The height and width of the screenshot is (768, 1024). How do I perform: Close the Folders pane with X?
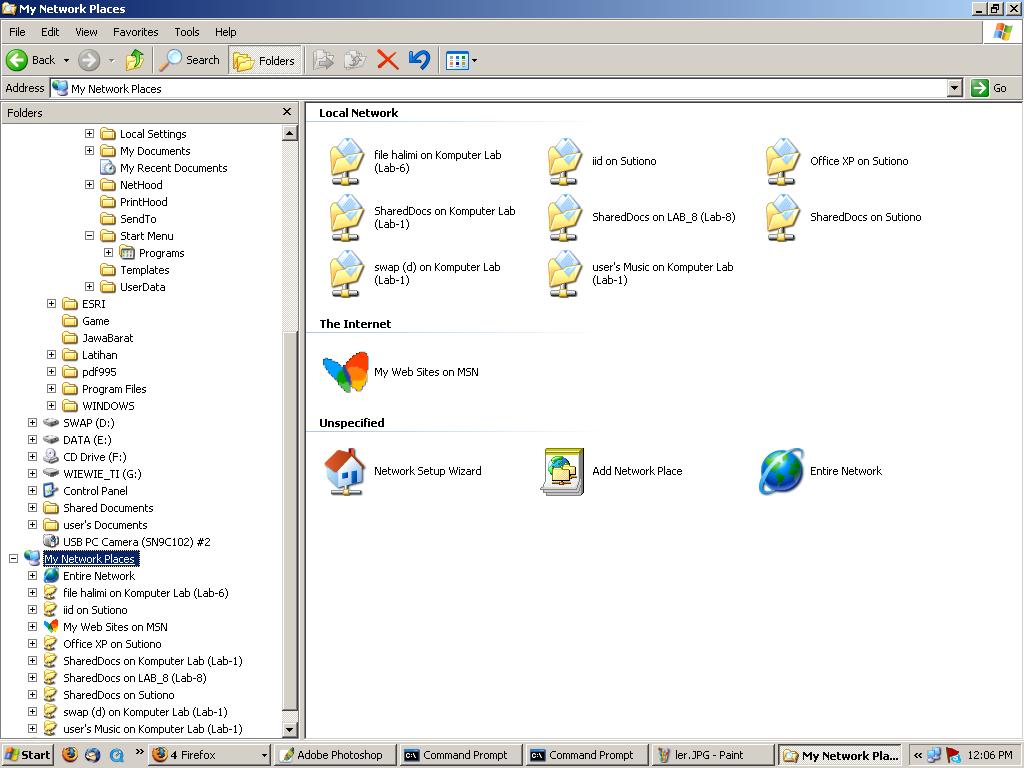tap(286, 112)
